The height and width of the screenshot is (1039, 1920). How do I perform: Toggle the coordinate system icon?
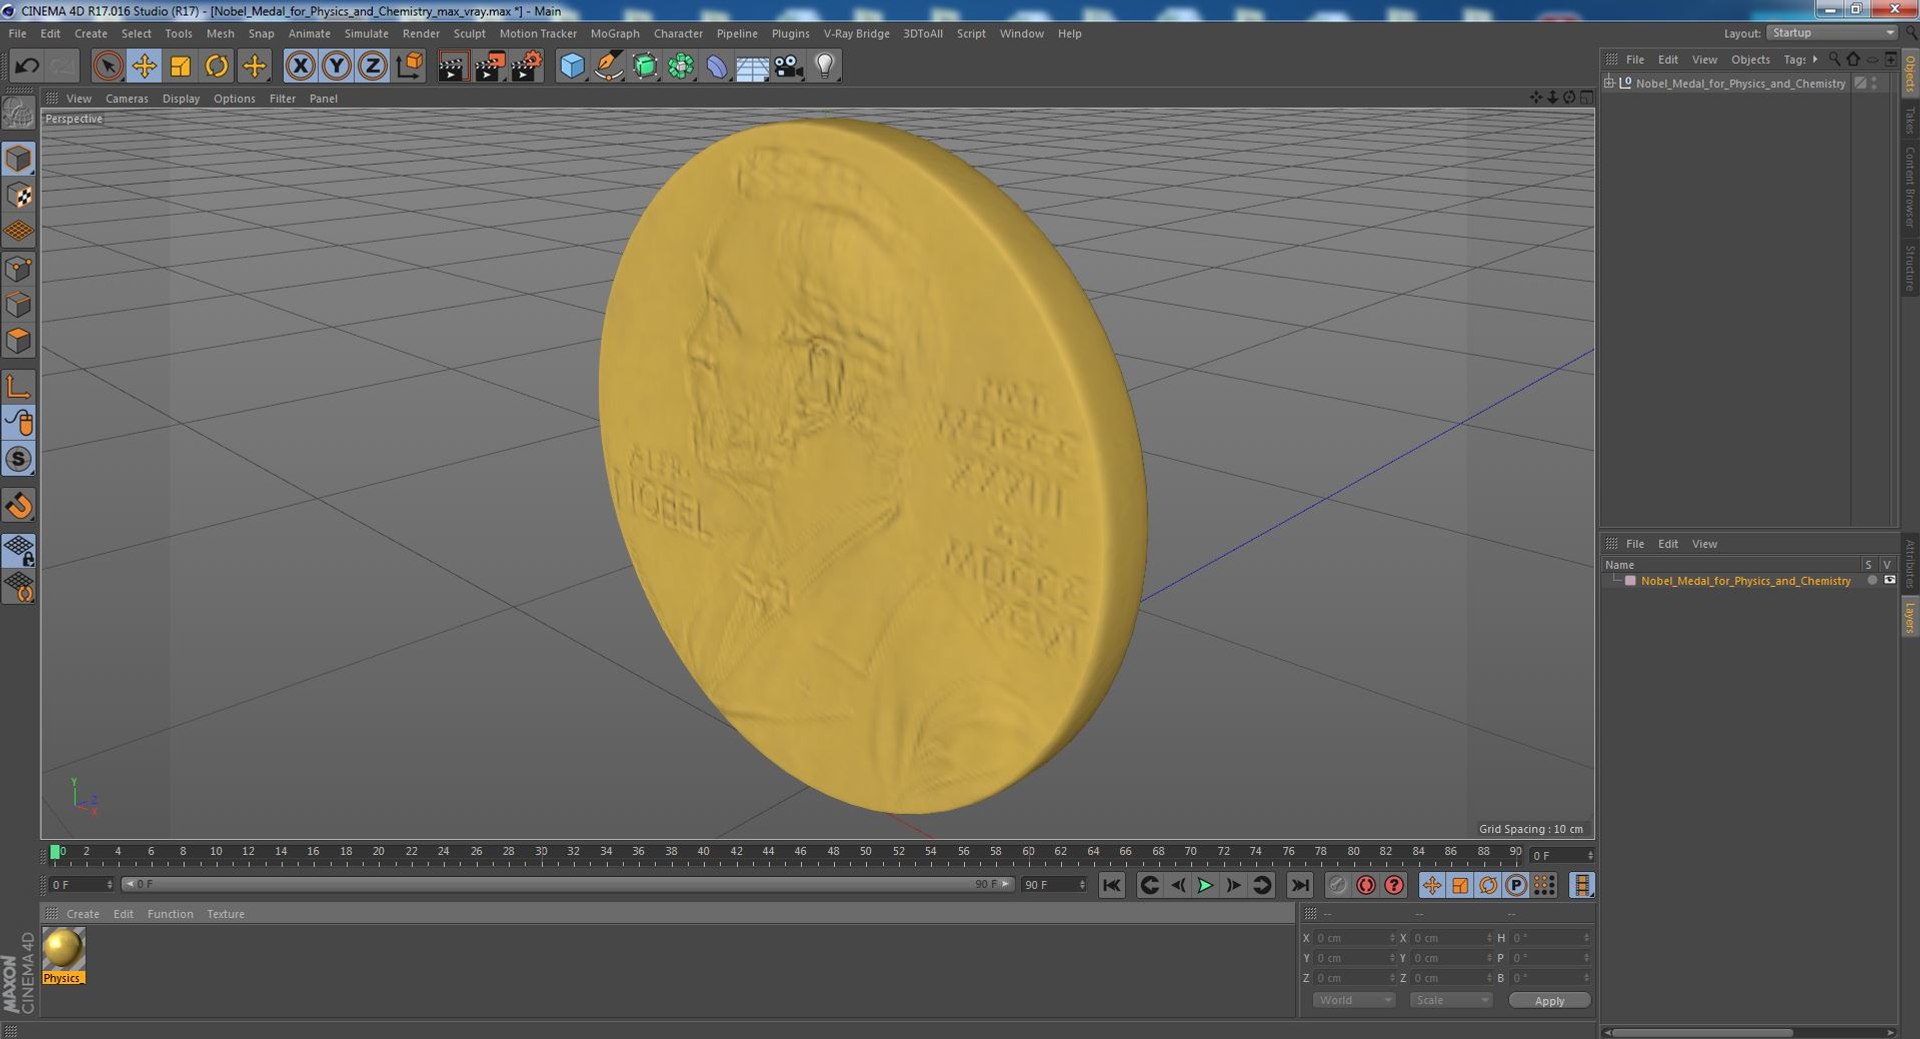[x=409, y=67]
